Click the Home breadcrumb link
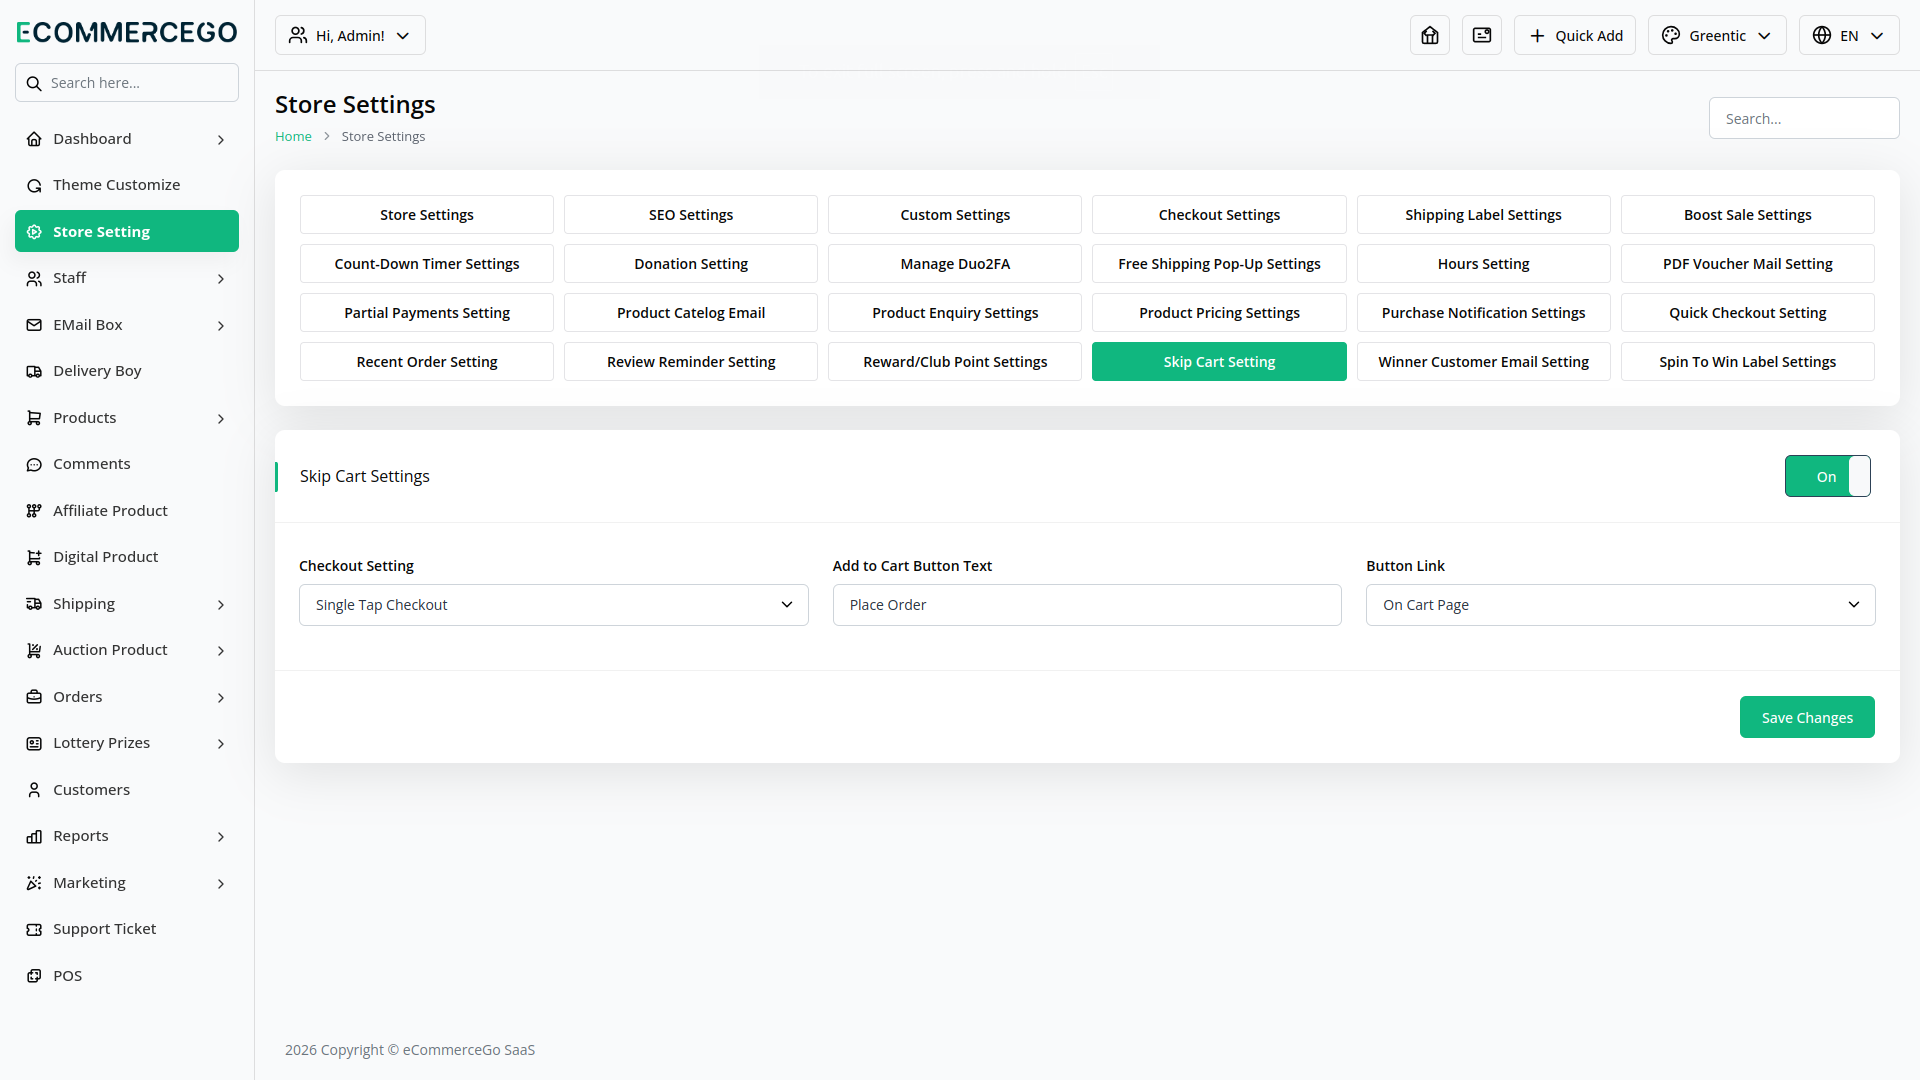Viewport: 1920px width, 1080px height. point(293,137)
